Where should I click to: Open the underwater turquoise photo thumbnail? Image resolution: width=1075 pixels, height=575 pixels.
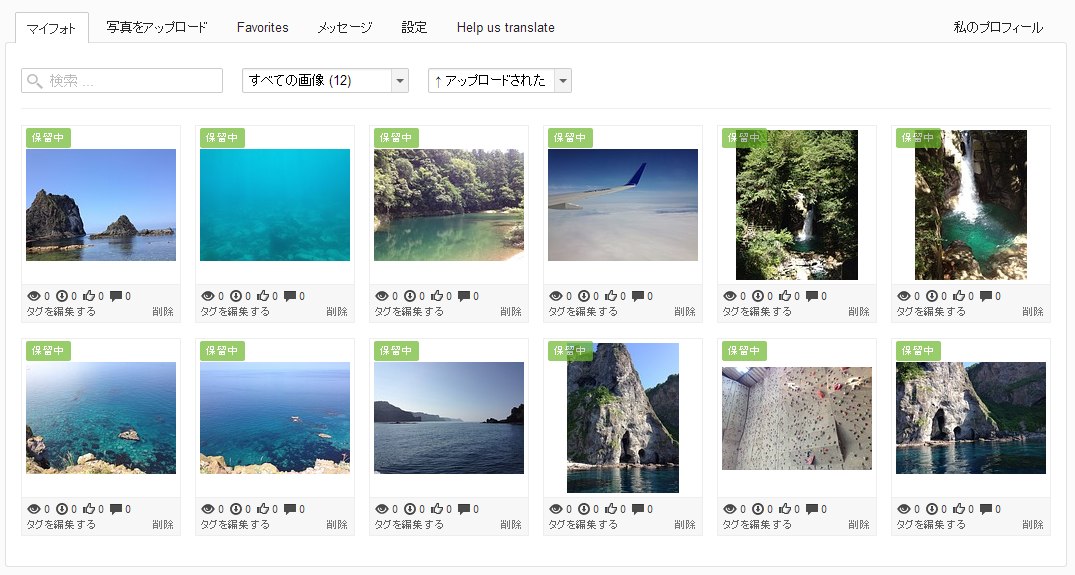tap(275, 205)
